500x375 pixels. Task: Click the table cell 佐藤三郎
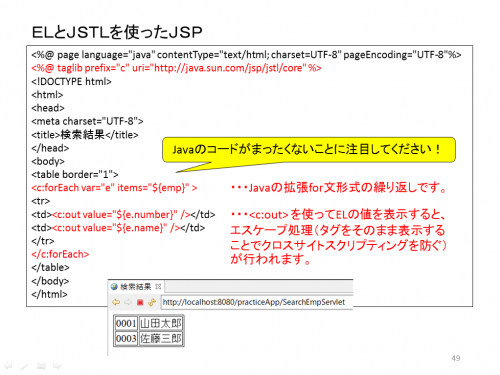click(x=161, y=339)
